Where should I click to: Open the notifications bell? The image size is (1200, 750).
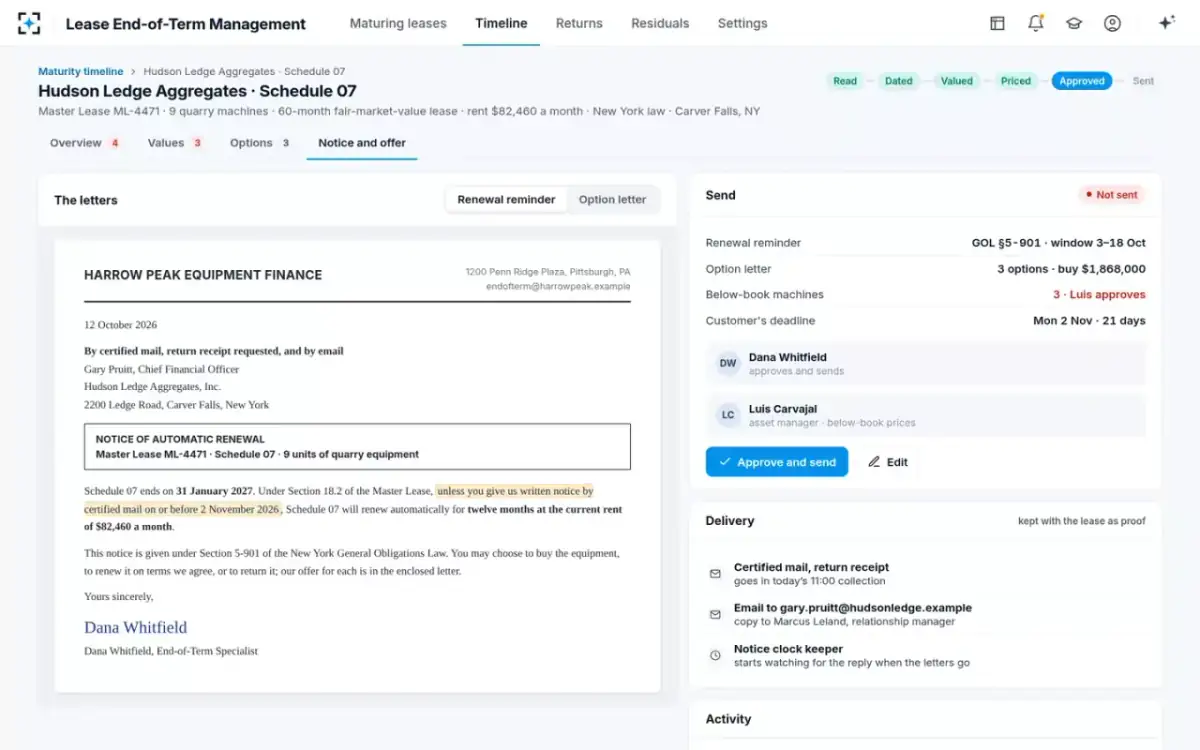click(1036, 23)
